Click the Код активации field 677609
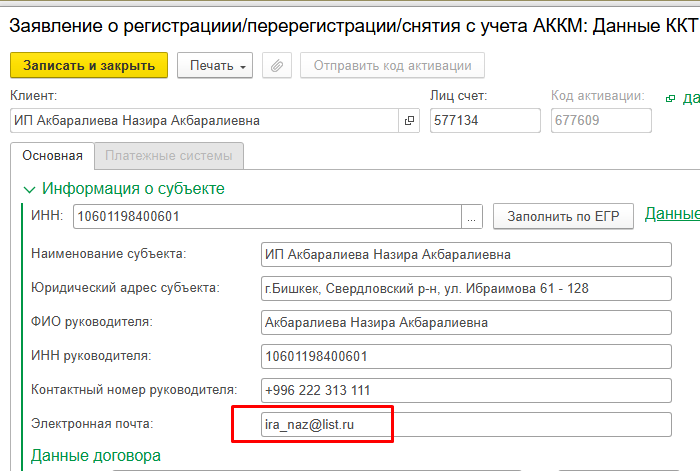This screenshot has height=471, width=700. coord(601,121)
